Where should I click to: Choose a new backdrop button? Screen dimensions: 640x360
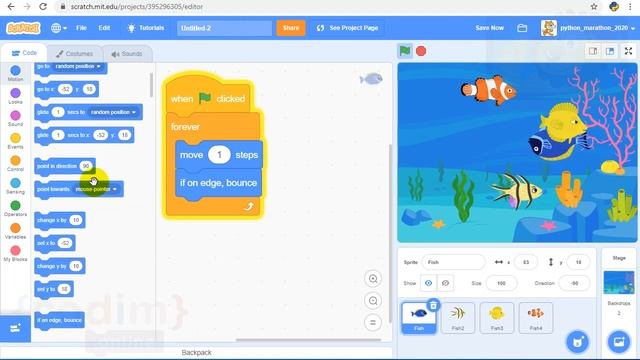point(619,342)
